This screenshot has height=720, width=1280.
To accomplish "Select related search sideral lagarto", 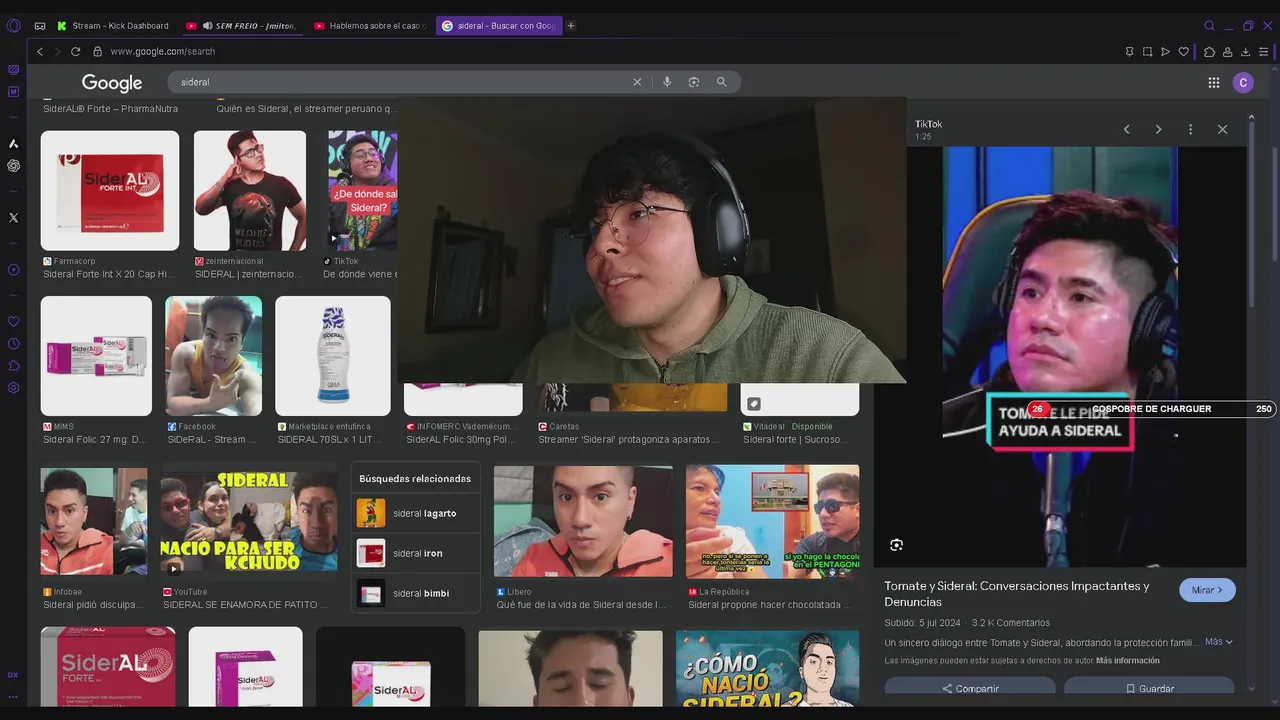I will [415, 513].
